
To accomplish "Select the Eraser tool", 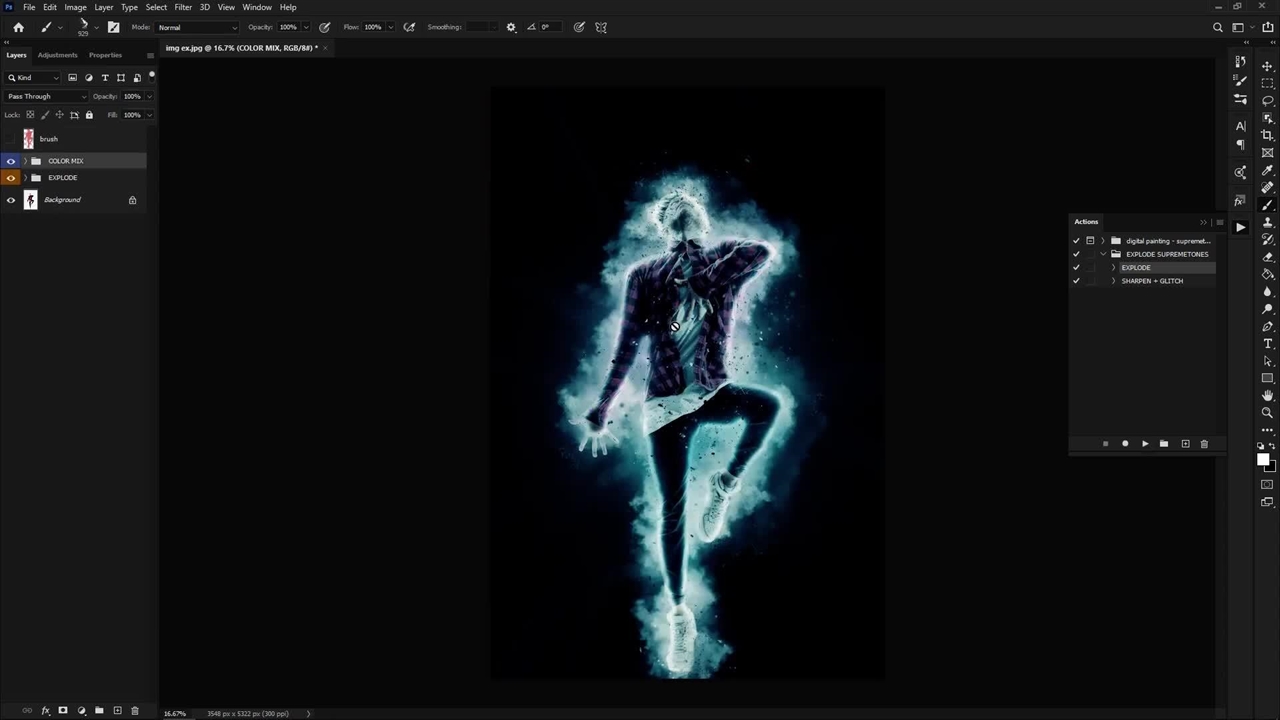I will 1267,257.
